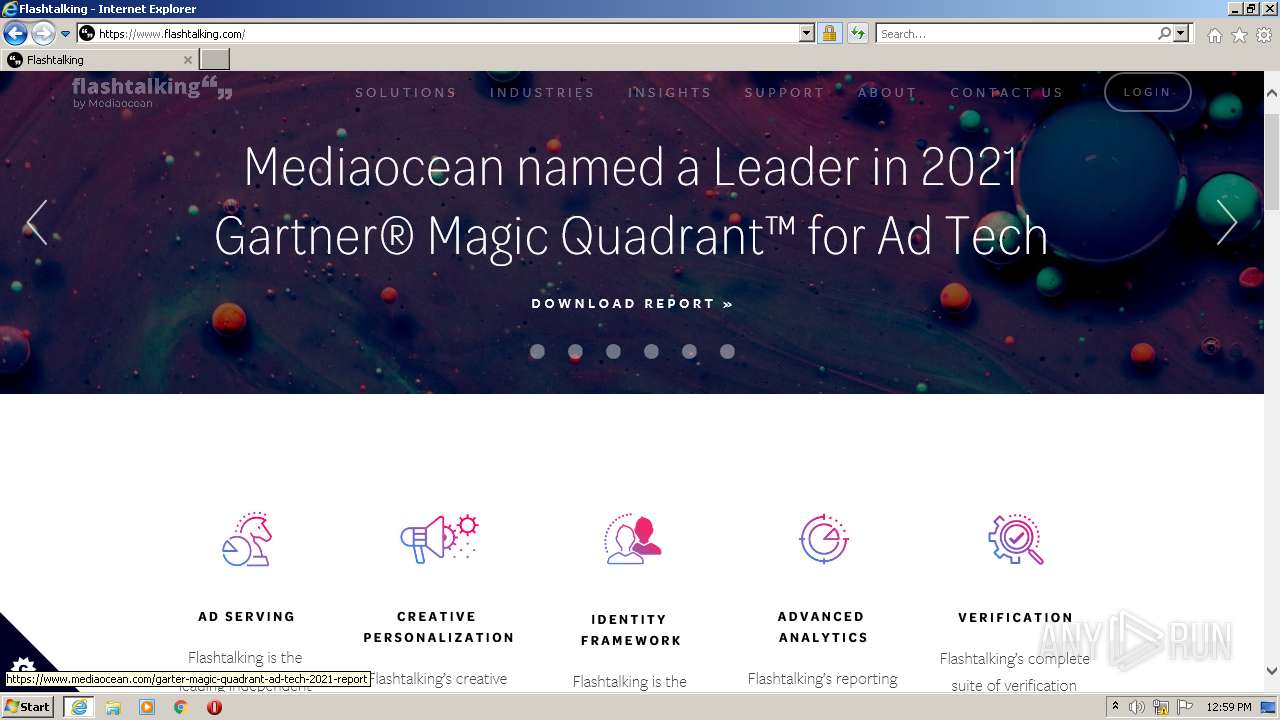Click the Search box in toolbar
This screenshot has width=1280, height=720.
point(1016,33)
